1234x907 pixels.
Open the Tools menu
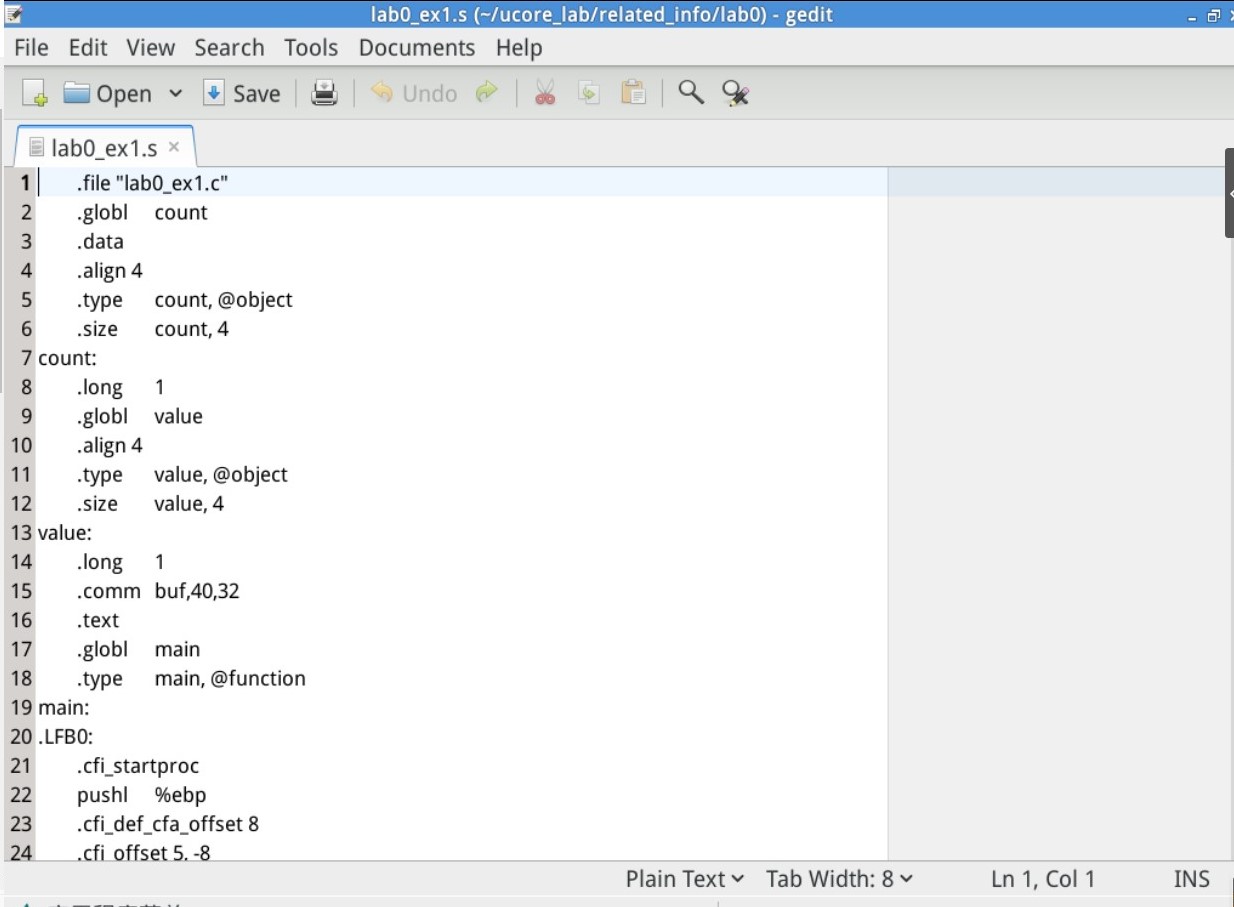point(311,48)
